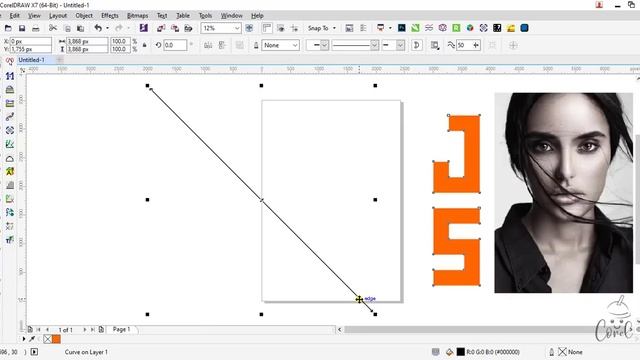Click the Open folder icon in the toolbar
This screenshot has height=360, width=640.
(8, 28)
